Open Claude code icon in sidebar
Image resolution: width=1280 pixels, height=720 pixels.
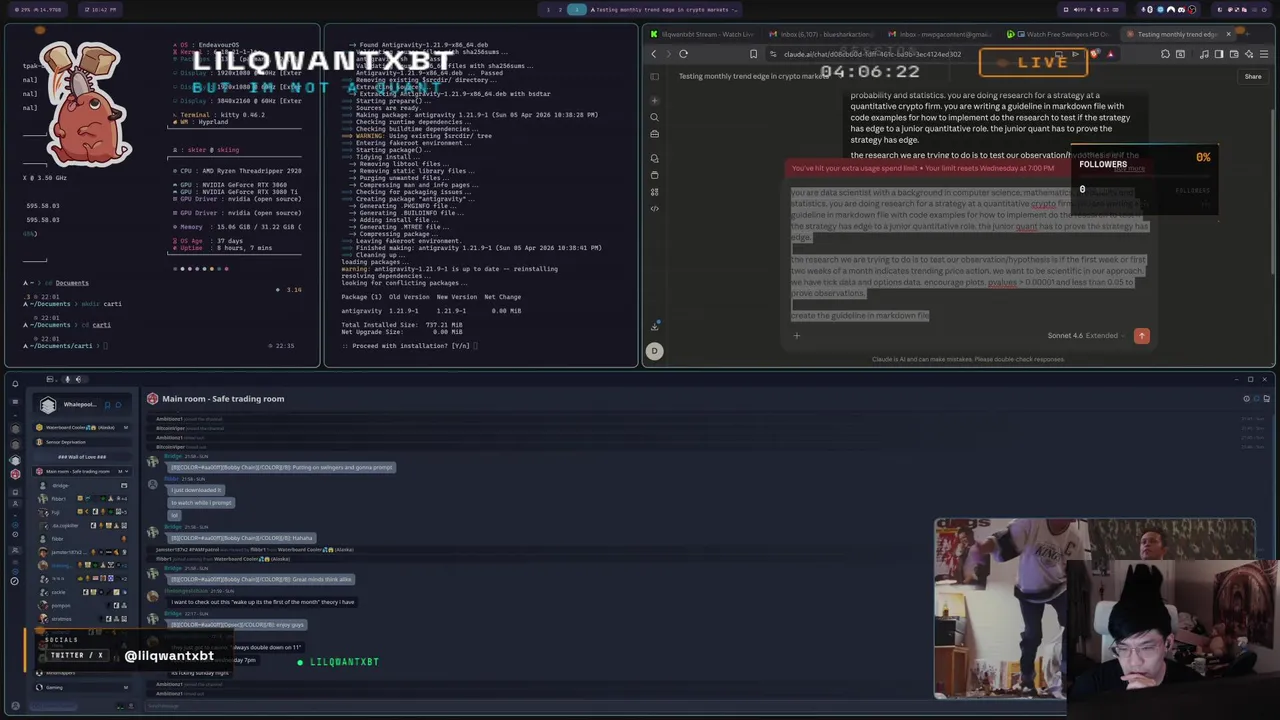[655, 208]
